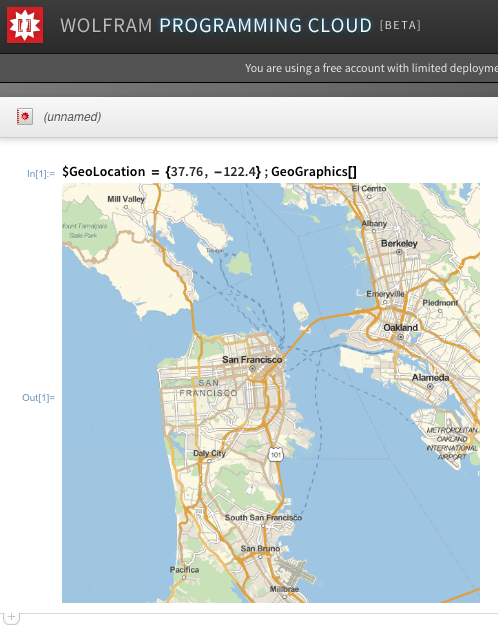Click the $GeoLocation input code line
Viewport: 498px width, 629px height.
209,172
